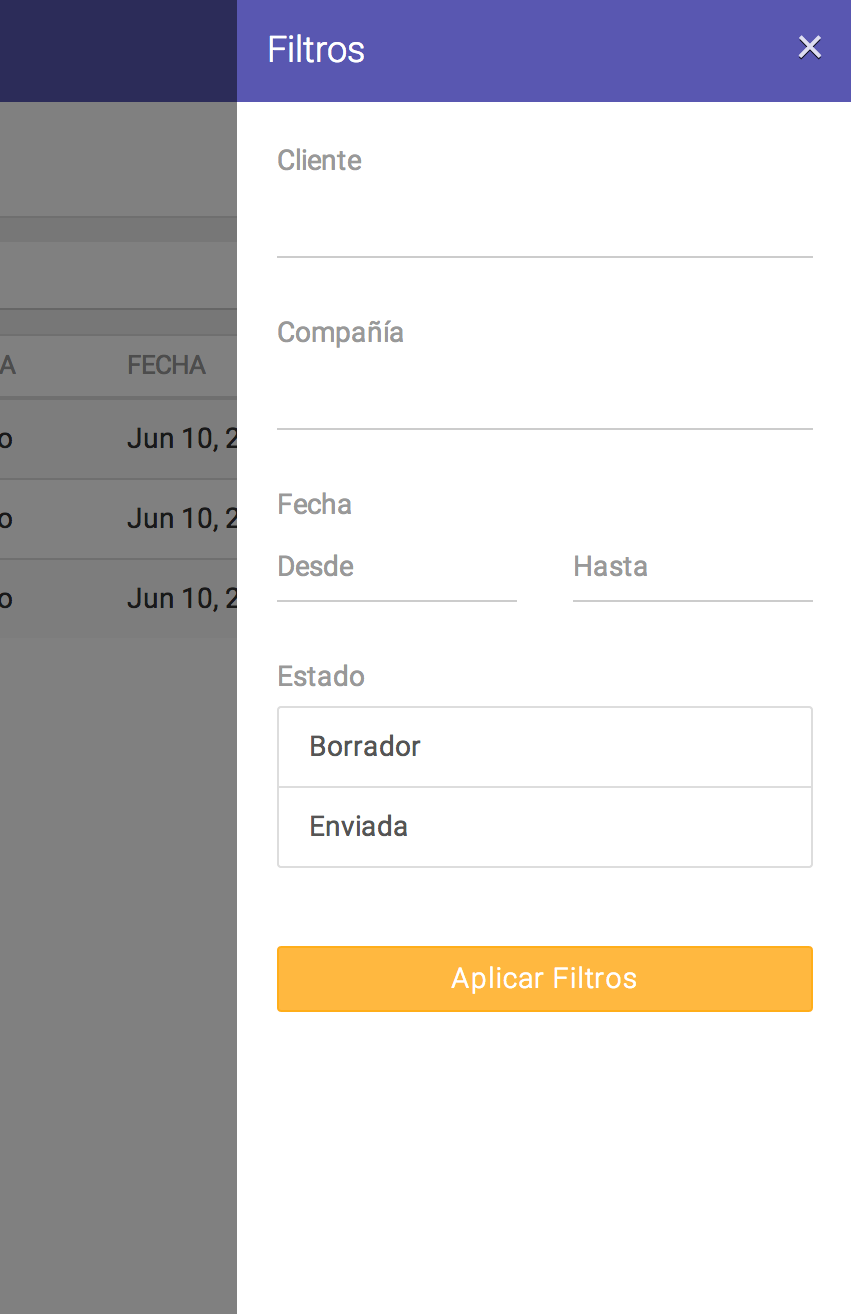851x1314 pixels.
Task: Click the Estado section label
Action: [x=321, y=677]
